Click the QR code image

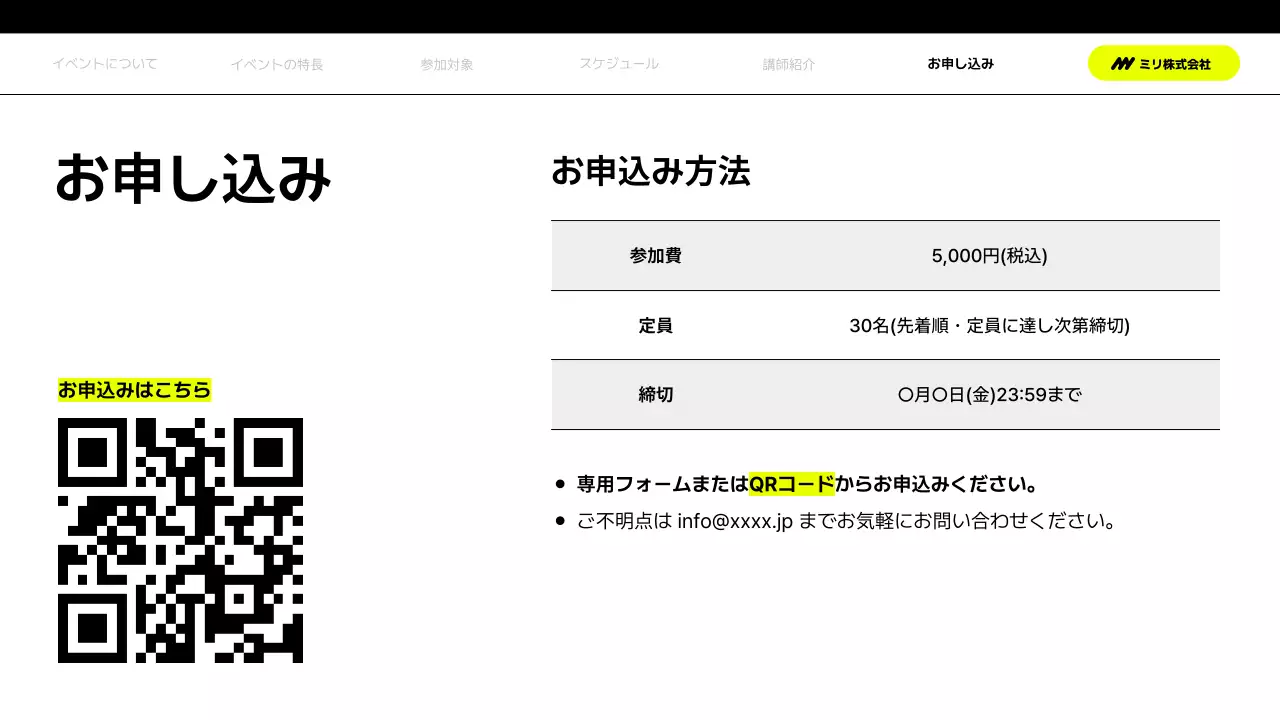(x=181, y=539)
